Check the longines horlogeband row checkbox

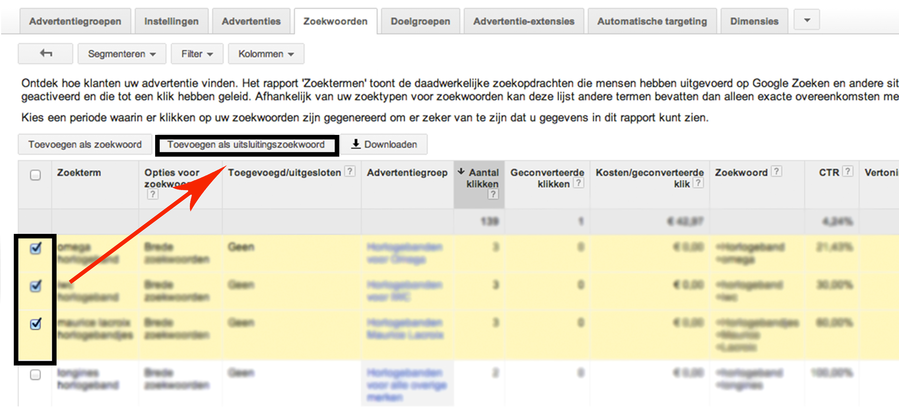36,374
